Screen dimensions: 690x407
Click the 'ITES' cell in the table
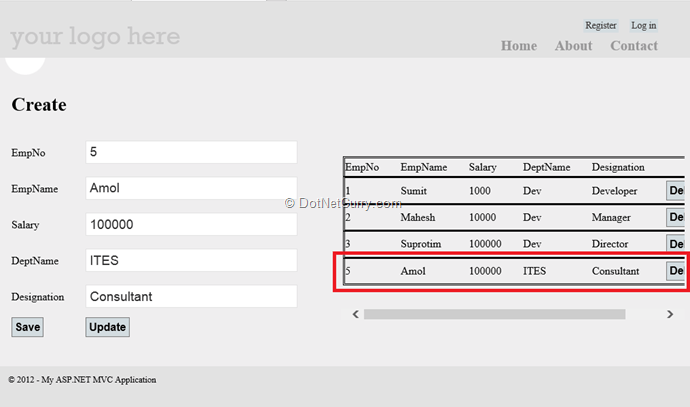[534, 271]
